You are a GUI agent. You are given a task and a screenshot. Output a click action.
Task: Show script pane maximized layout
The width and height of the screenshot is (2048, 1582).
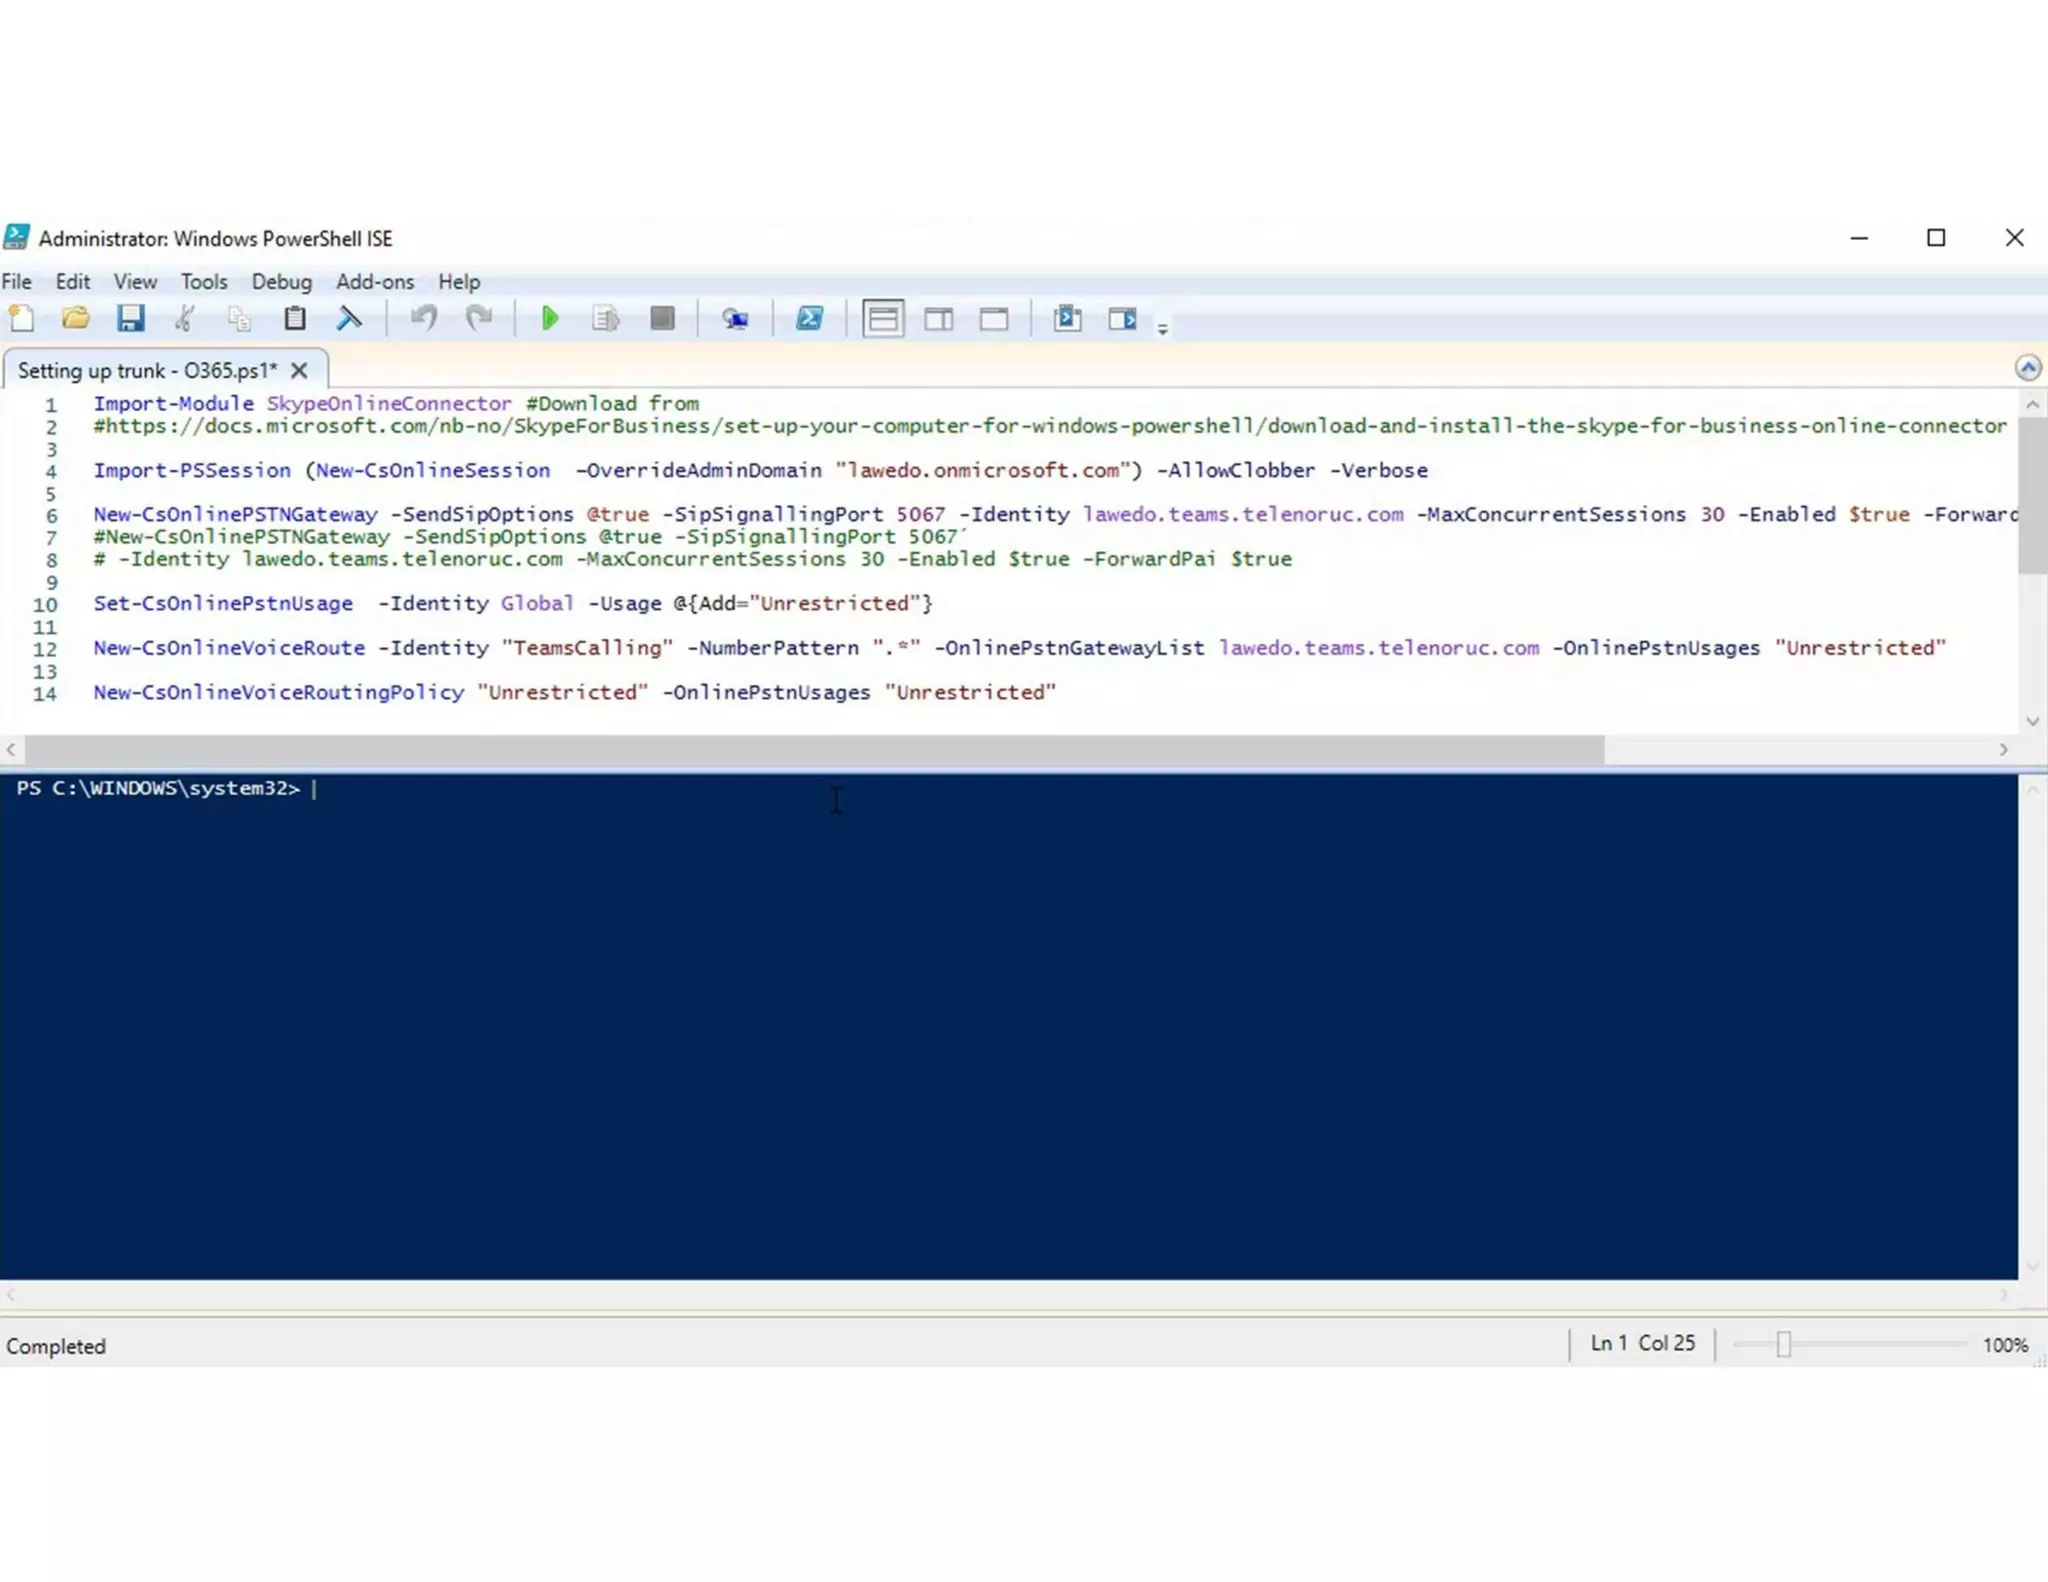(x=994, y=319)
